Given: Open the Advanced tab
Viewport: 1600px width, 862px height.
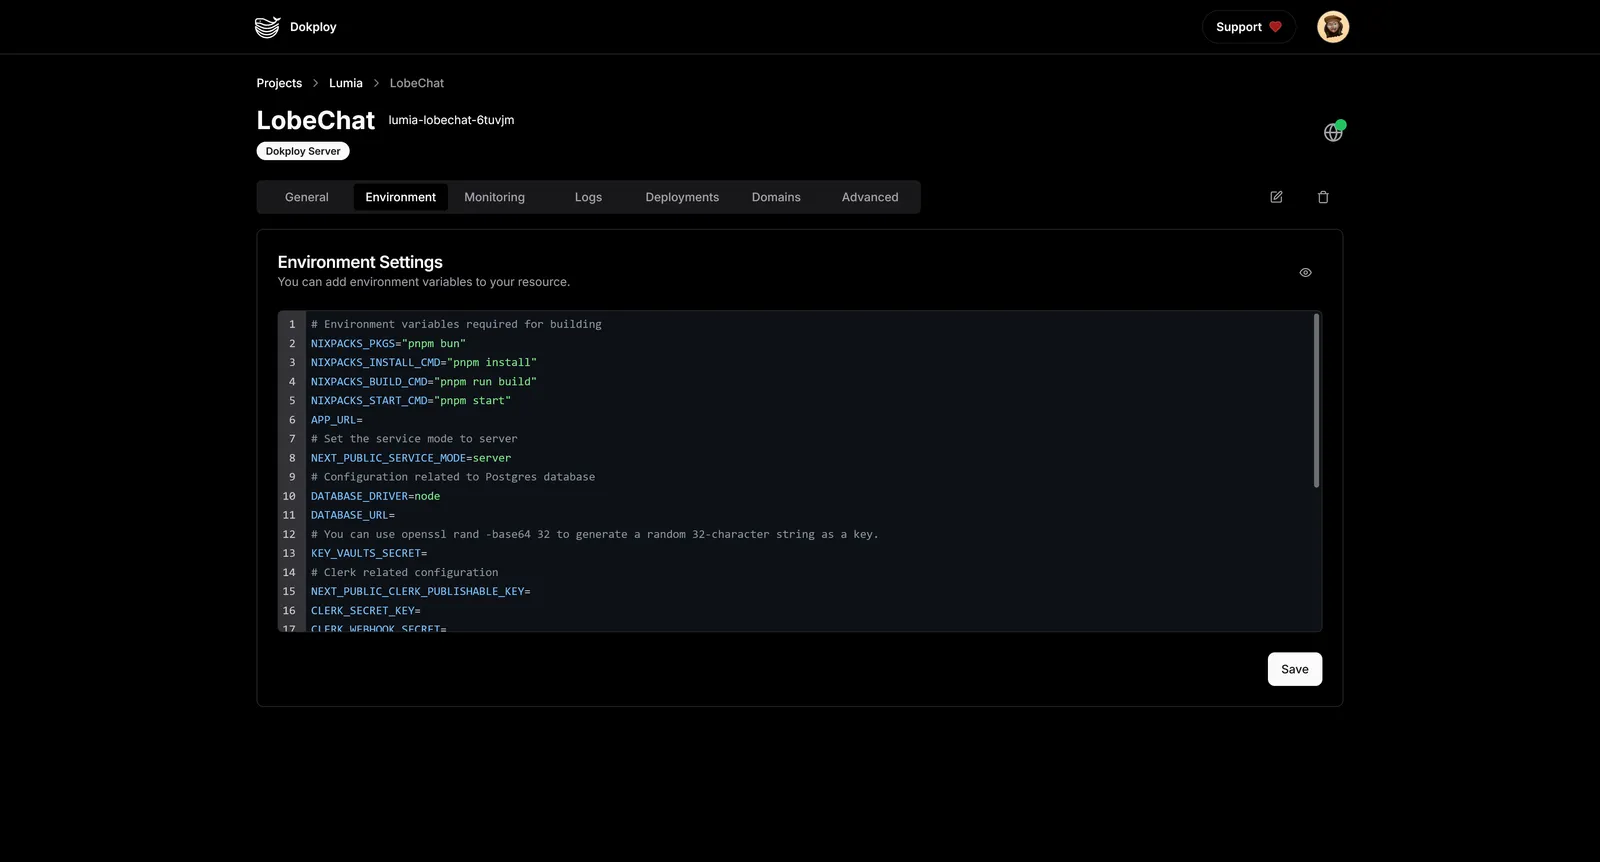Looking at the screenshot, I should (870, 197).
